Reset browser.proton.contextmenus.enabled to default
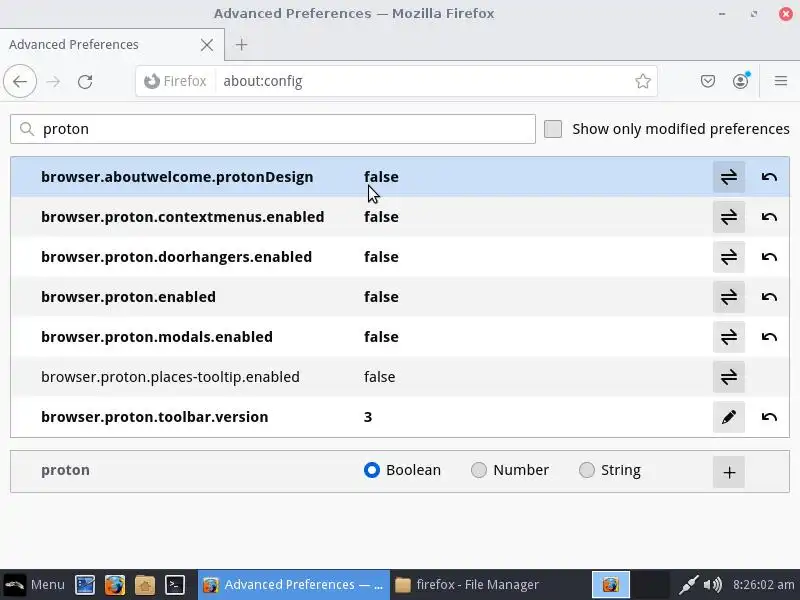This screenshot has width=800, height=600. coord(769,217)
